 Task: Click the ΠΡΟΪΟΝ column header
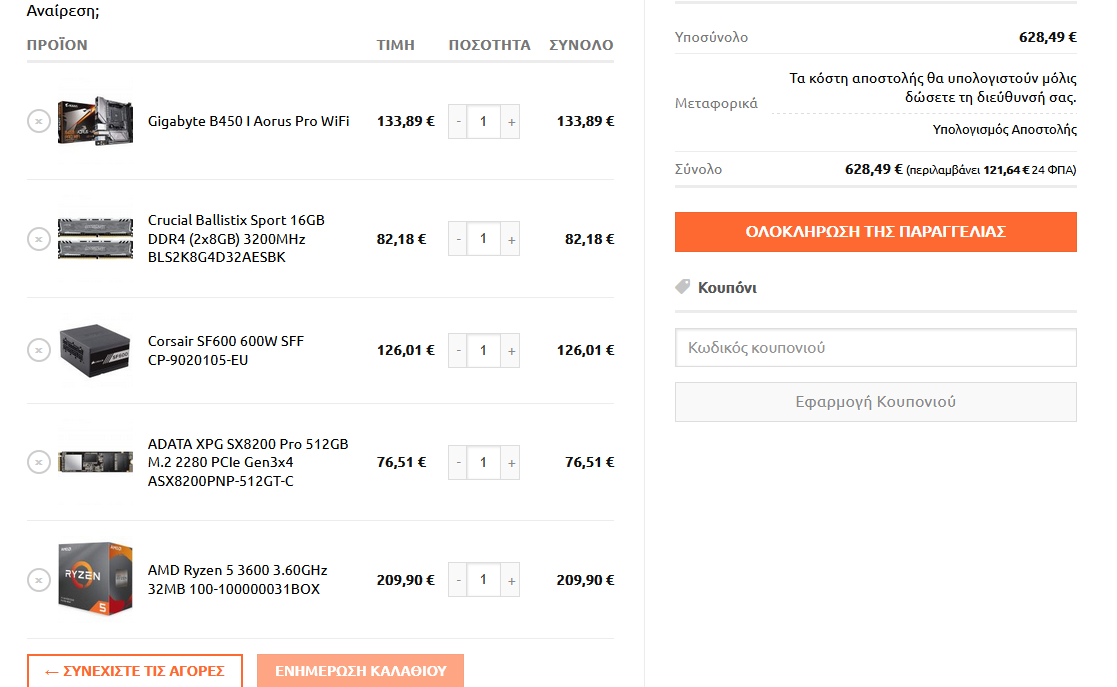tap(57, 45)
